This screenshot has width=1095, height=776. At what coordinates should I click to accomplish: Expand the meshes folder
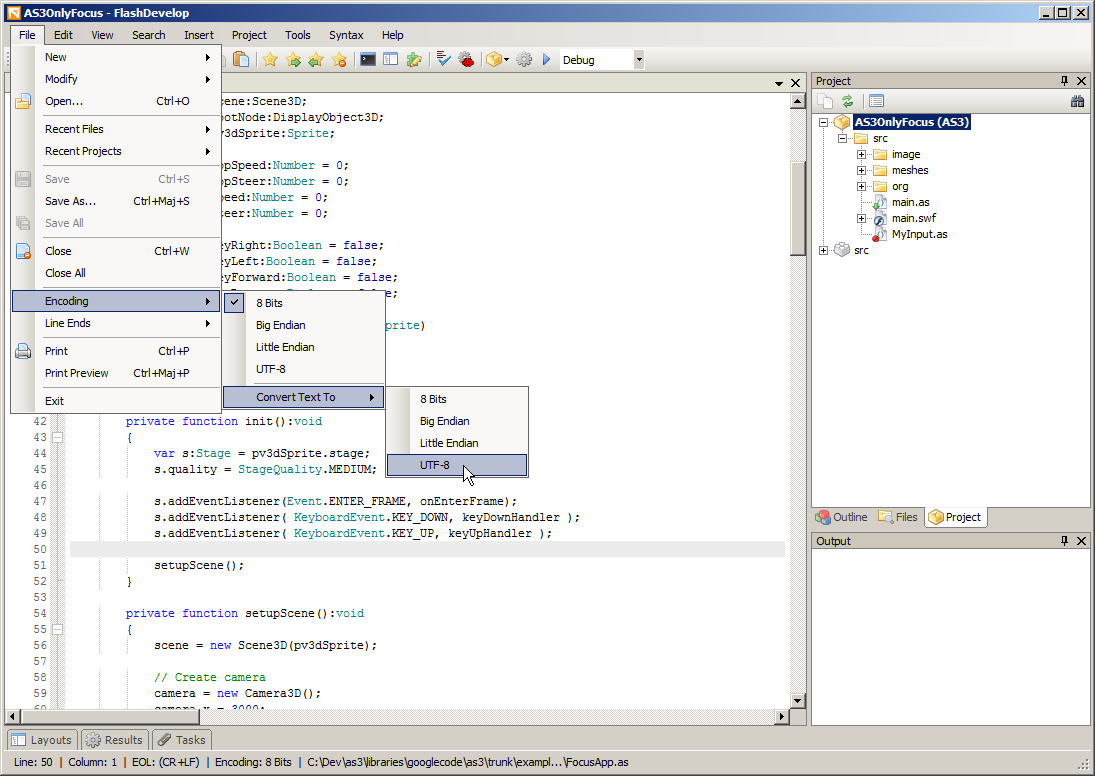pyautogui.click(x=861, y=170)
